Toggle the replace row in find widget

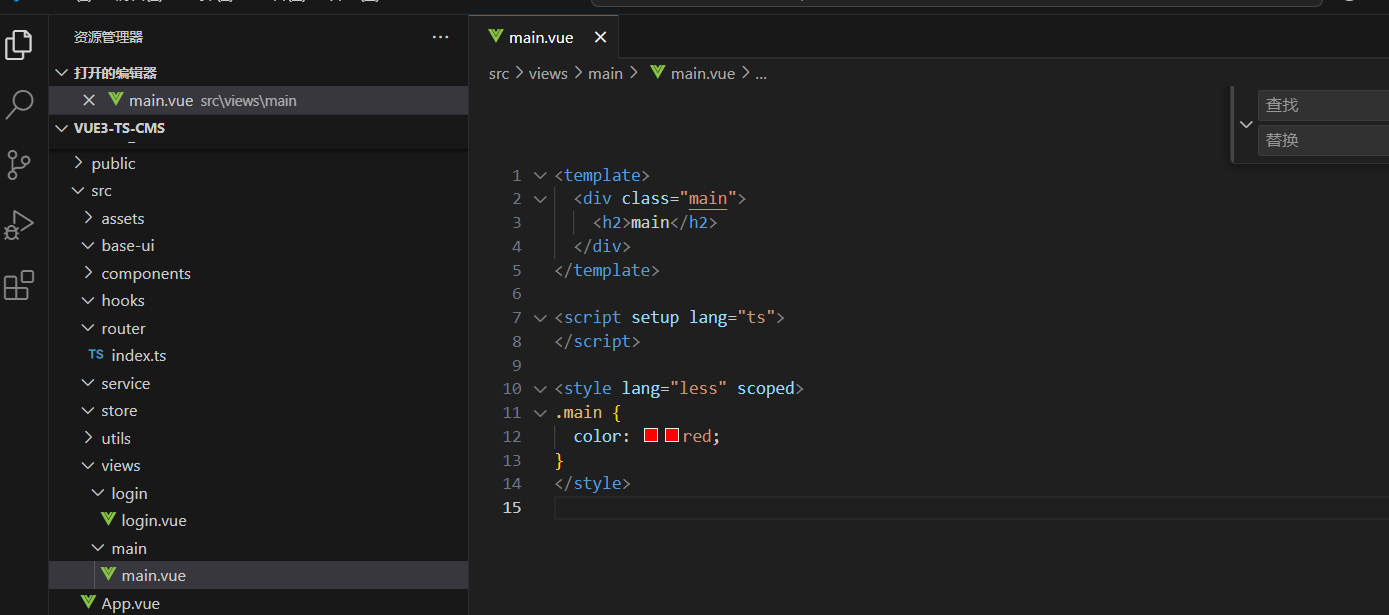click(x=1246, y=124)
